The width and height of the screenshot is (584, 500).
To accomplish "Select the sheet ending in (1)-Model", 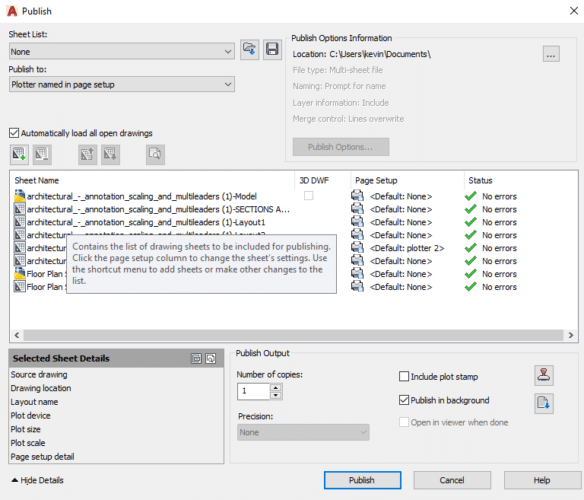I will 142,196.
